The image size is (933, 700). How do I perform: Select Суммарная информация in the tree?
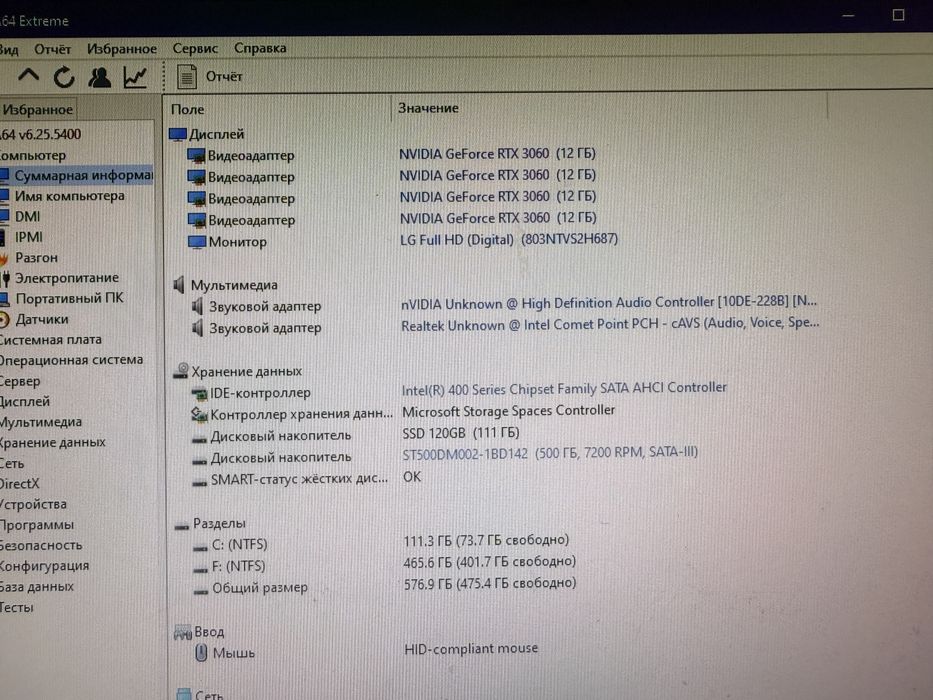[77, 176]
